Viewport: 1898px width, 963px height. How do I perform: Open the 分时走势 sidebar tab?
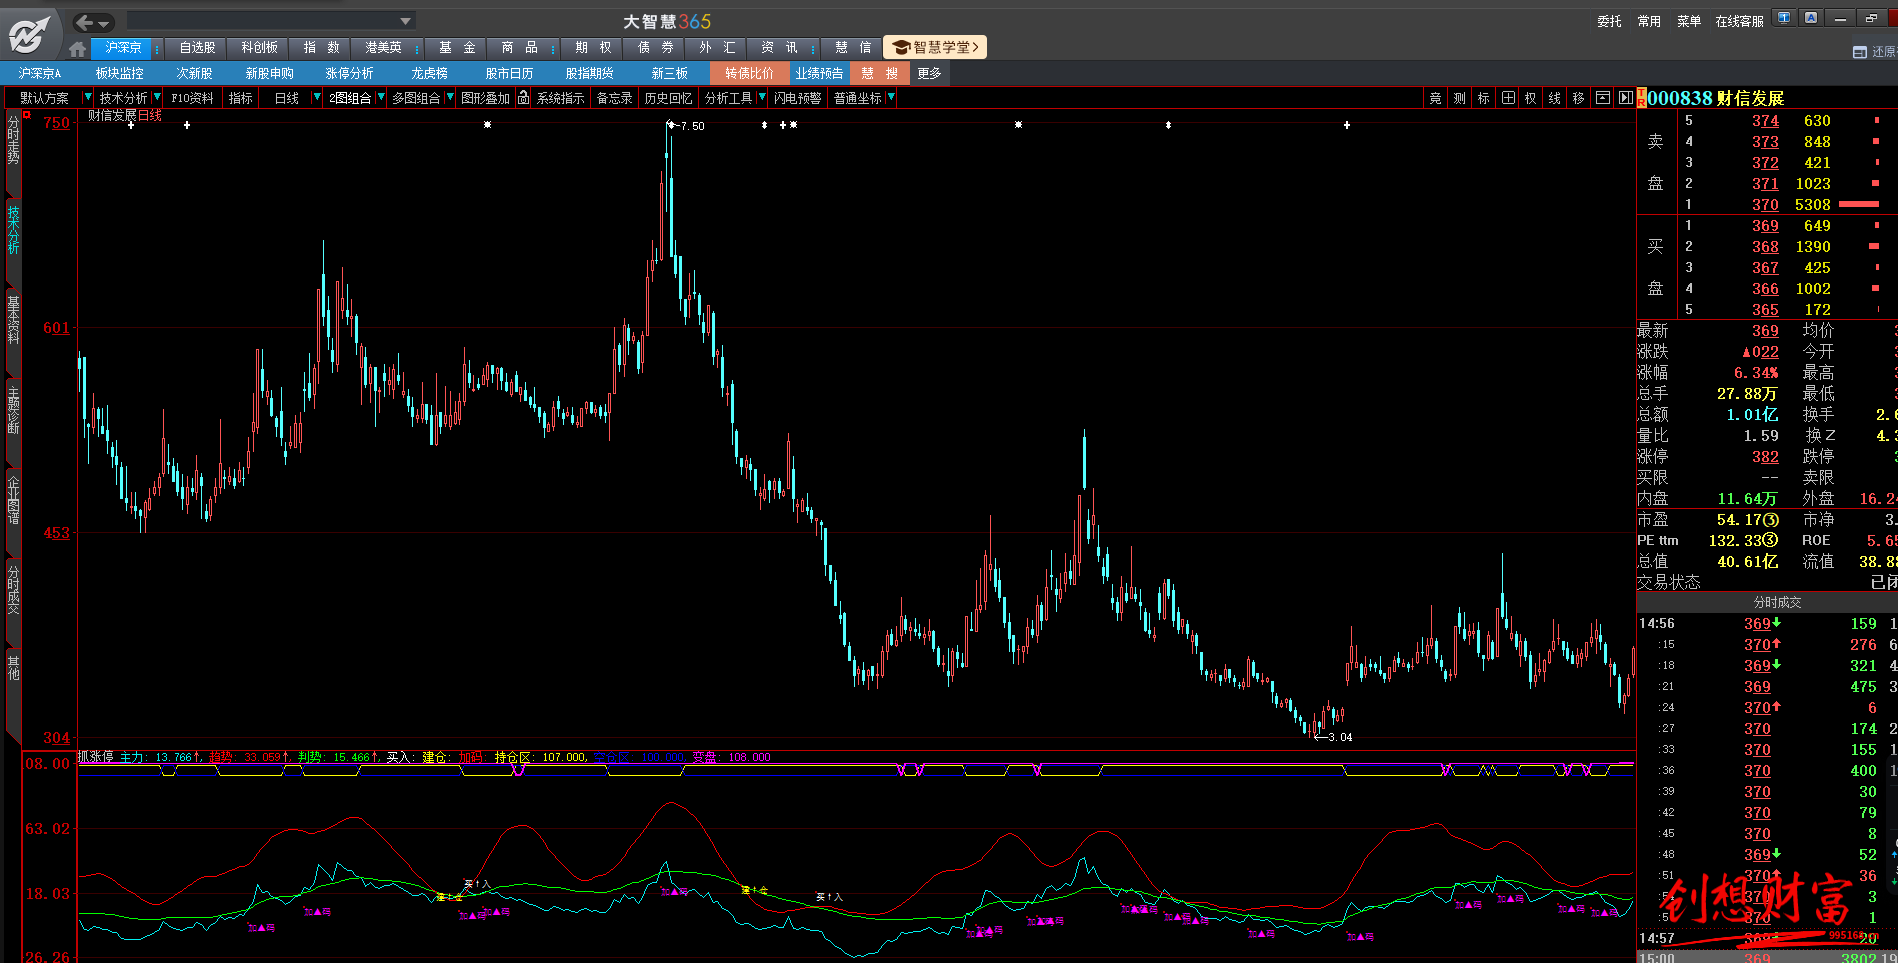tap(13, 140)
